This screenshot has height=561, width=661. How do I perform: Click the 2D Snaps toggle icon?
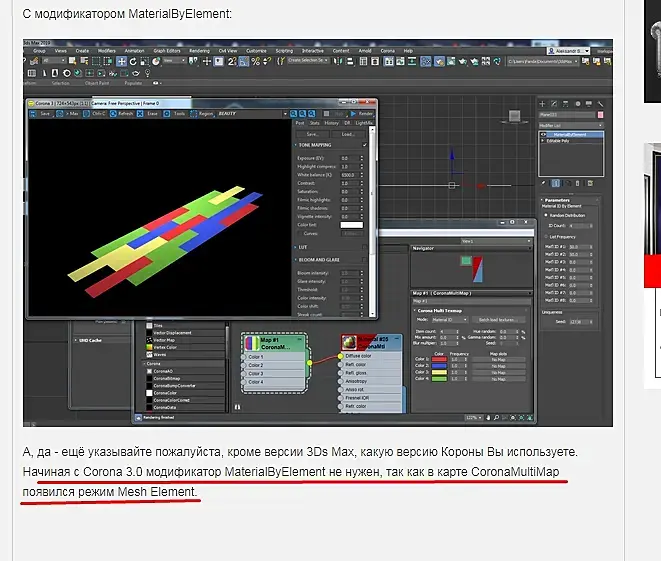pos(232,62)
